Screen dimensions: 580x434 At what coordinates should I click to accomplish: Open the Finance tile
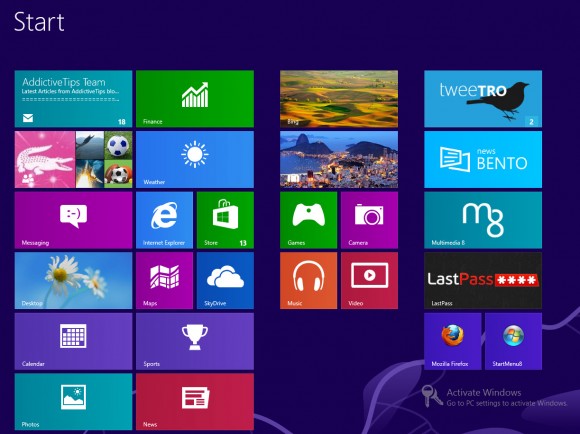(x=195, y=99)
